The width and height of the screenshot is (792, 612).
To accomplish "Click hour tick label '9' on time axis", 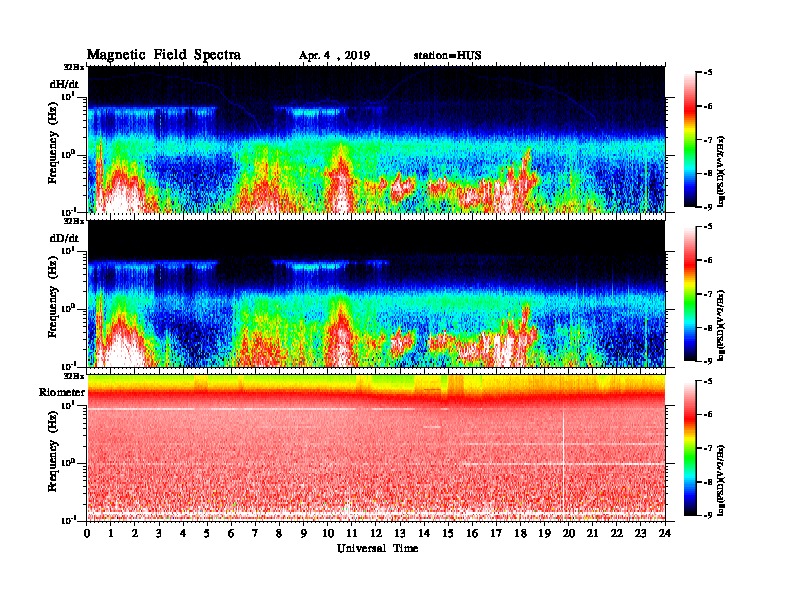I will click(304, 534).
